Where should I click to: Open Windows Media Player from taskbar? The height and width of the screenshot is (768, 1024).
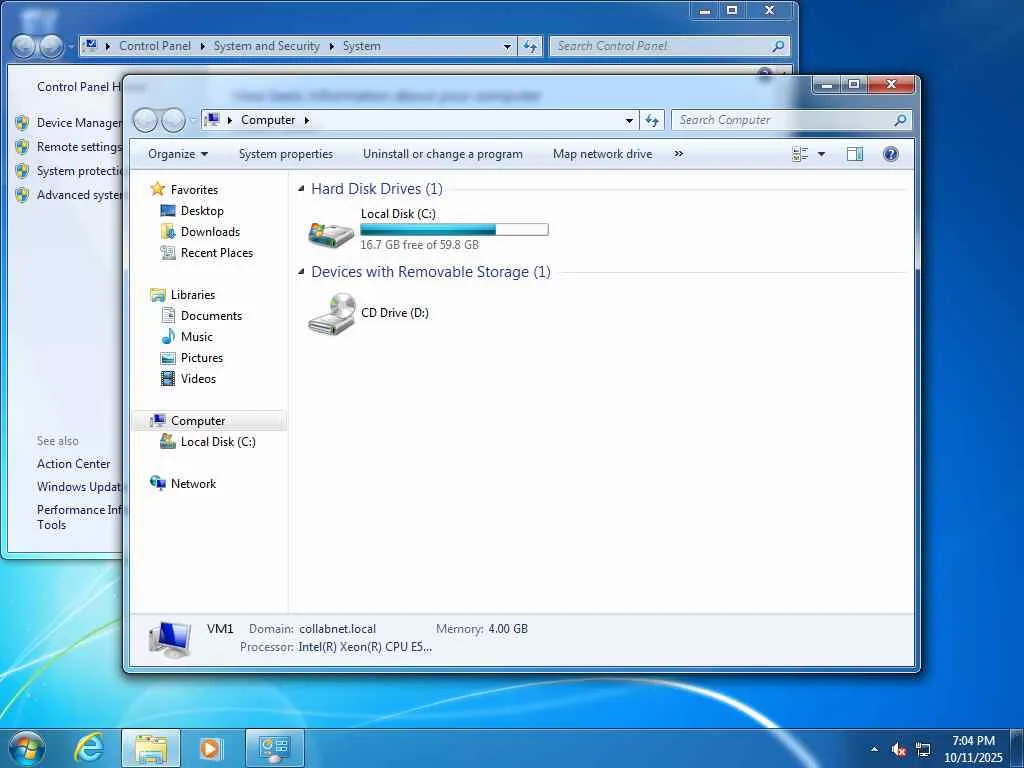click(211, 748)
